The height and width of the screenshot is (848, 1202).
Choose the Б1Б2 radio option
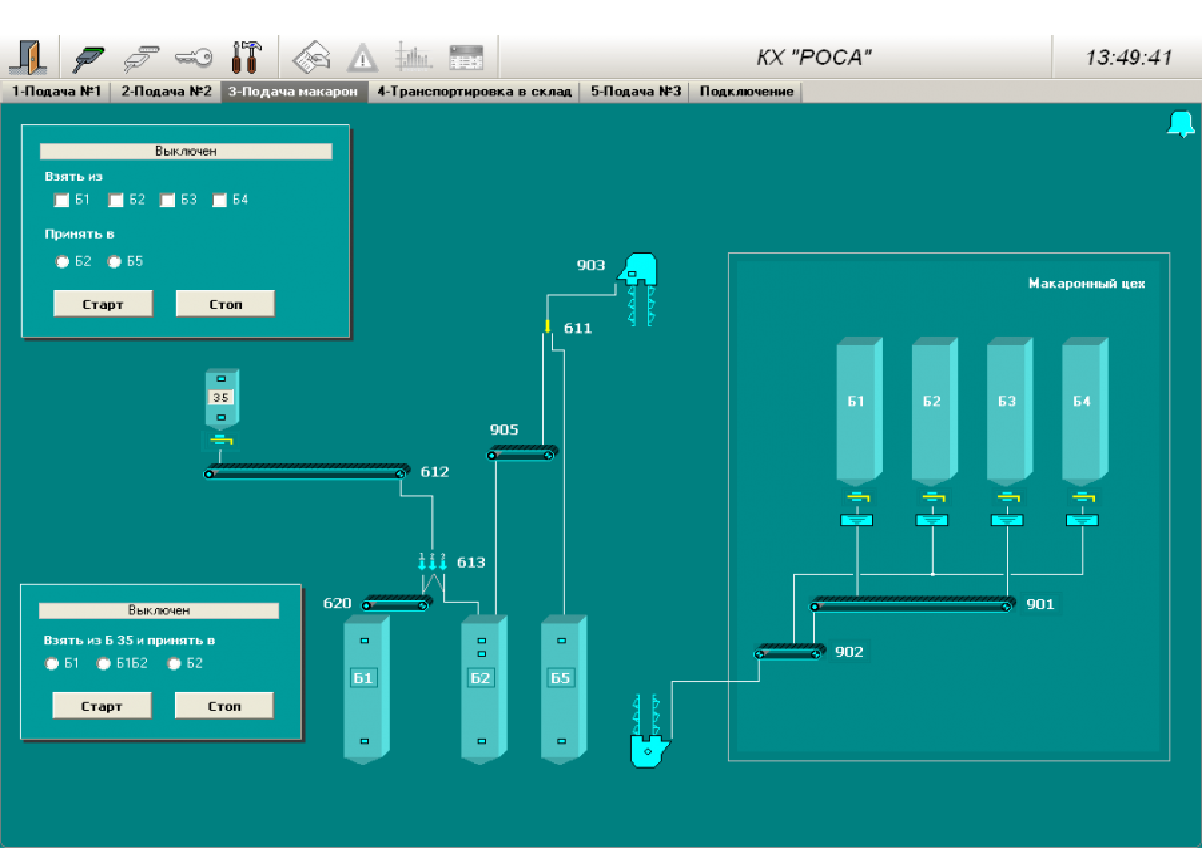(103, 663)
